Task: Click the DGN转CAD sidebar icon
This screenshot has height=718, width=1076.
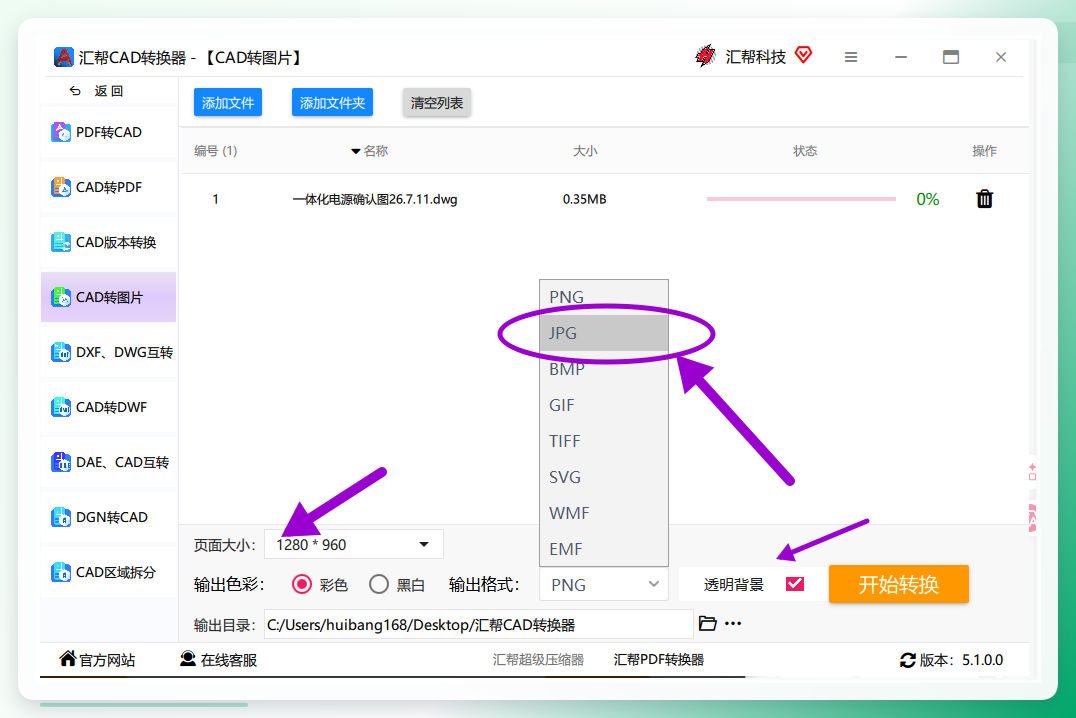Action: click(61, 517)
